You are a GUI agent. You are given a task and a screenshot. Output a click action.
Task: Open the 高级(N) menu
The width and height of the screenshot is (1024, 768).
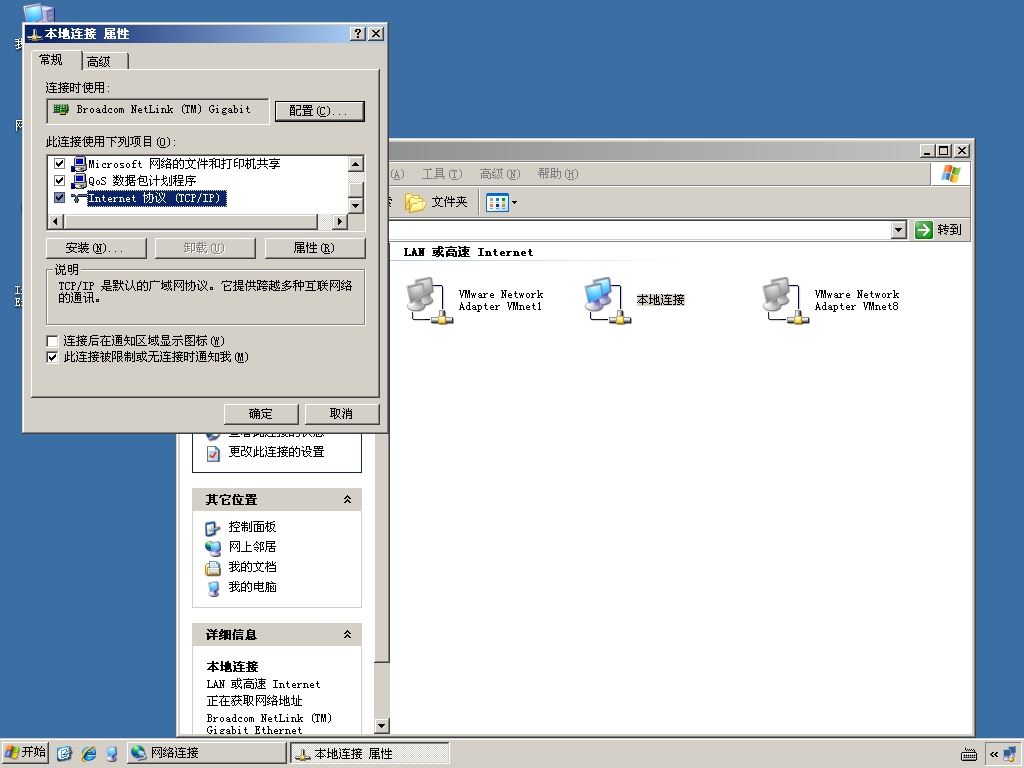(500, 174)
